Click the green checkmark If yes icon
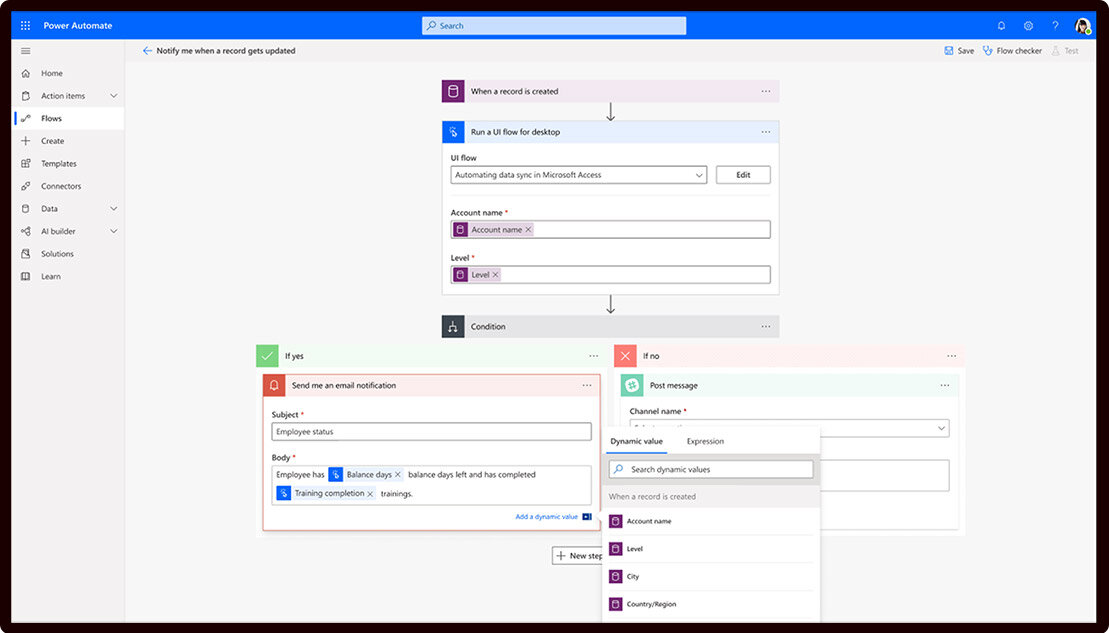Screen dimensions: 1109x633 point(267,356)
